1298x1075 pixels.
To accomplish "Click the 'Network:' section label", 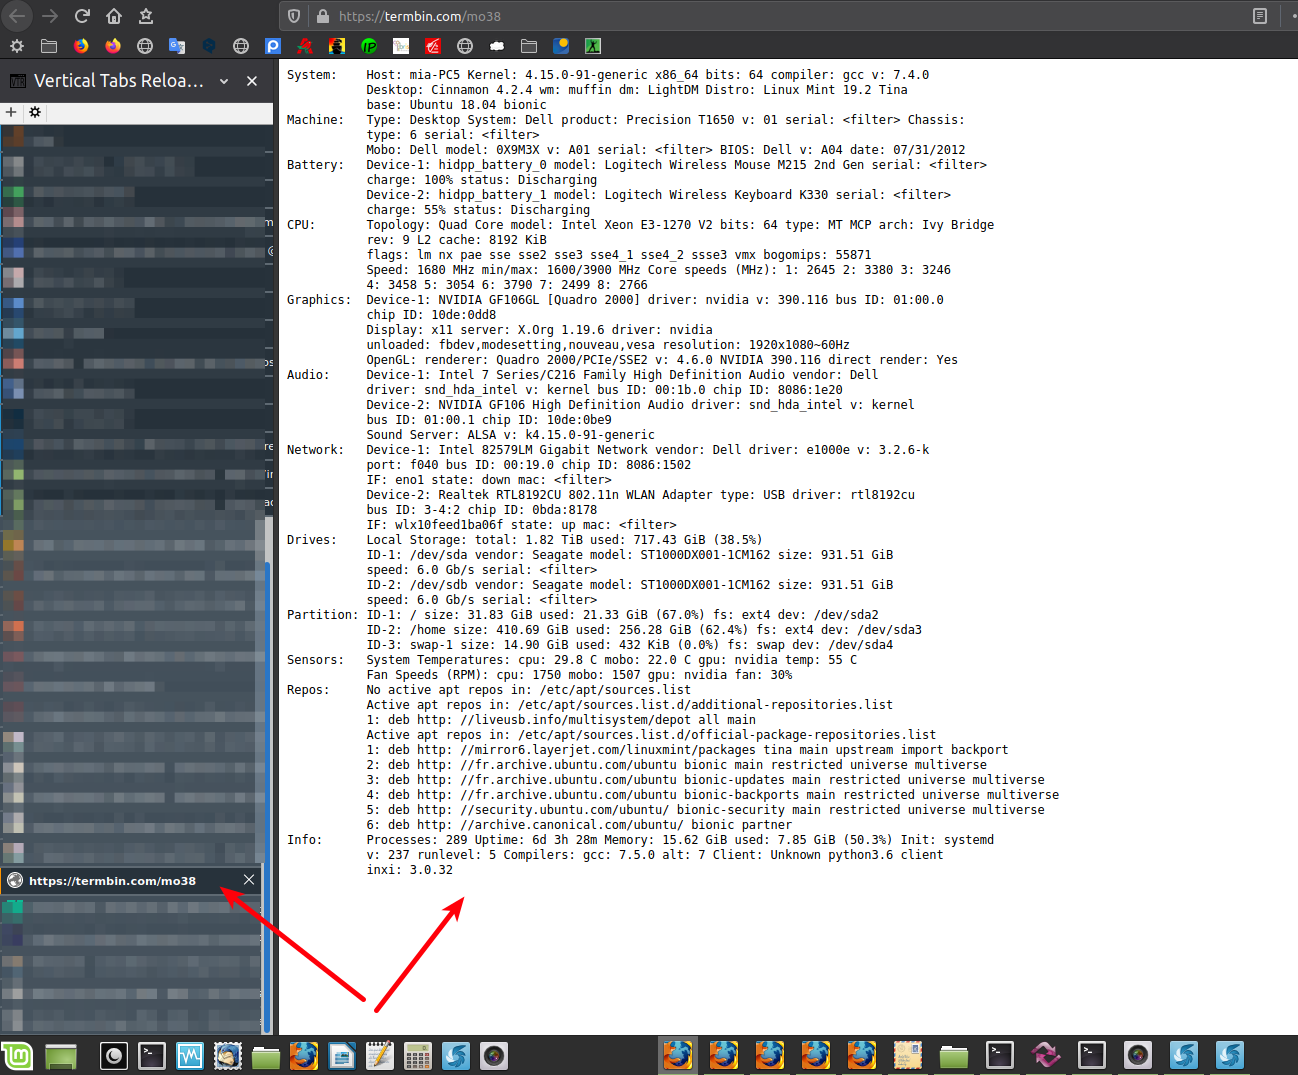I will [x=315, y=450].
